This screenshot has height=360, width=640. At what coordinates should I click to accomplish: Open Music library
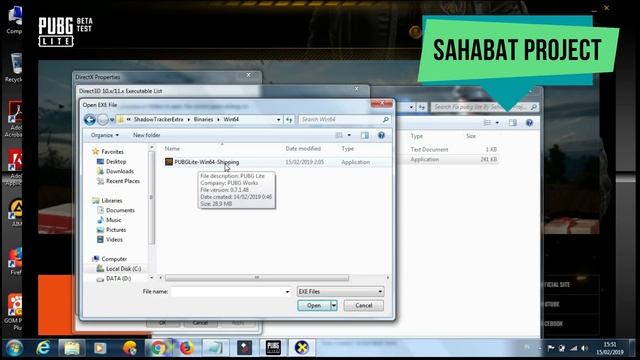113,220
